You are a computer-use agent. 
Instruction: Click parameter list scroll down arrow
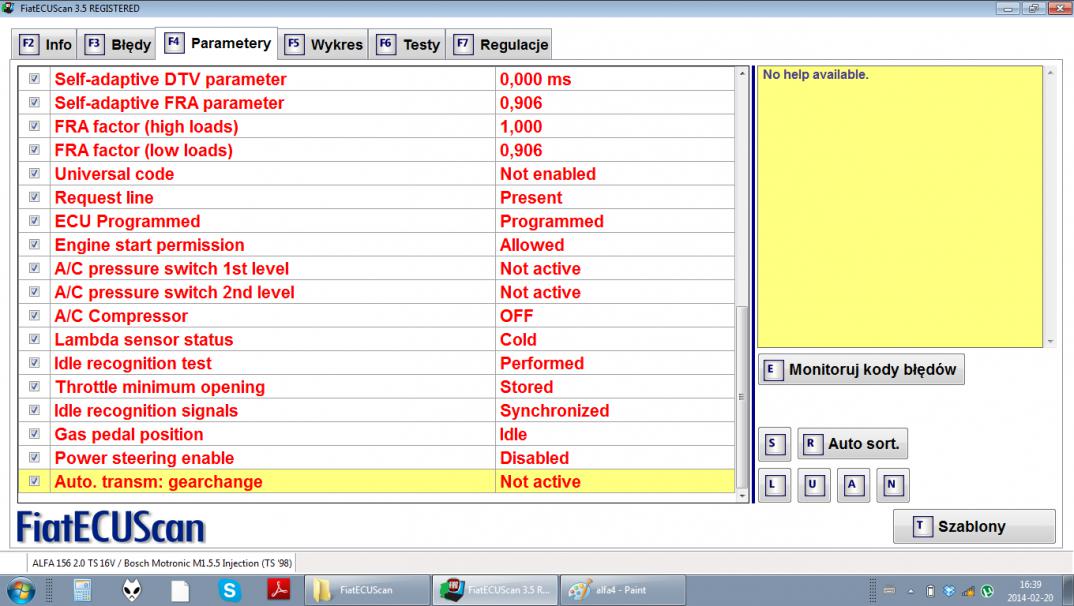pyautogui.click(x=742, y=496)
